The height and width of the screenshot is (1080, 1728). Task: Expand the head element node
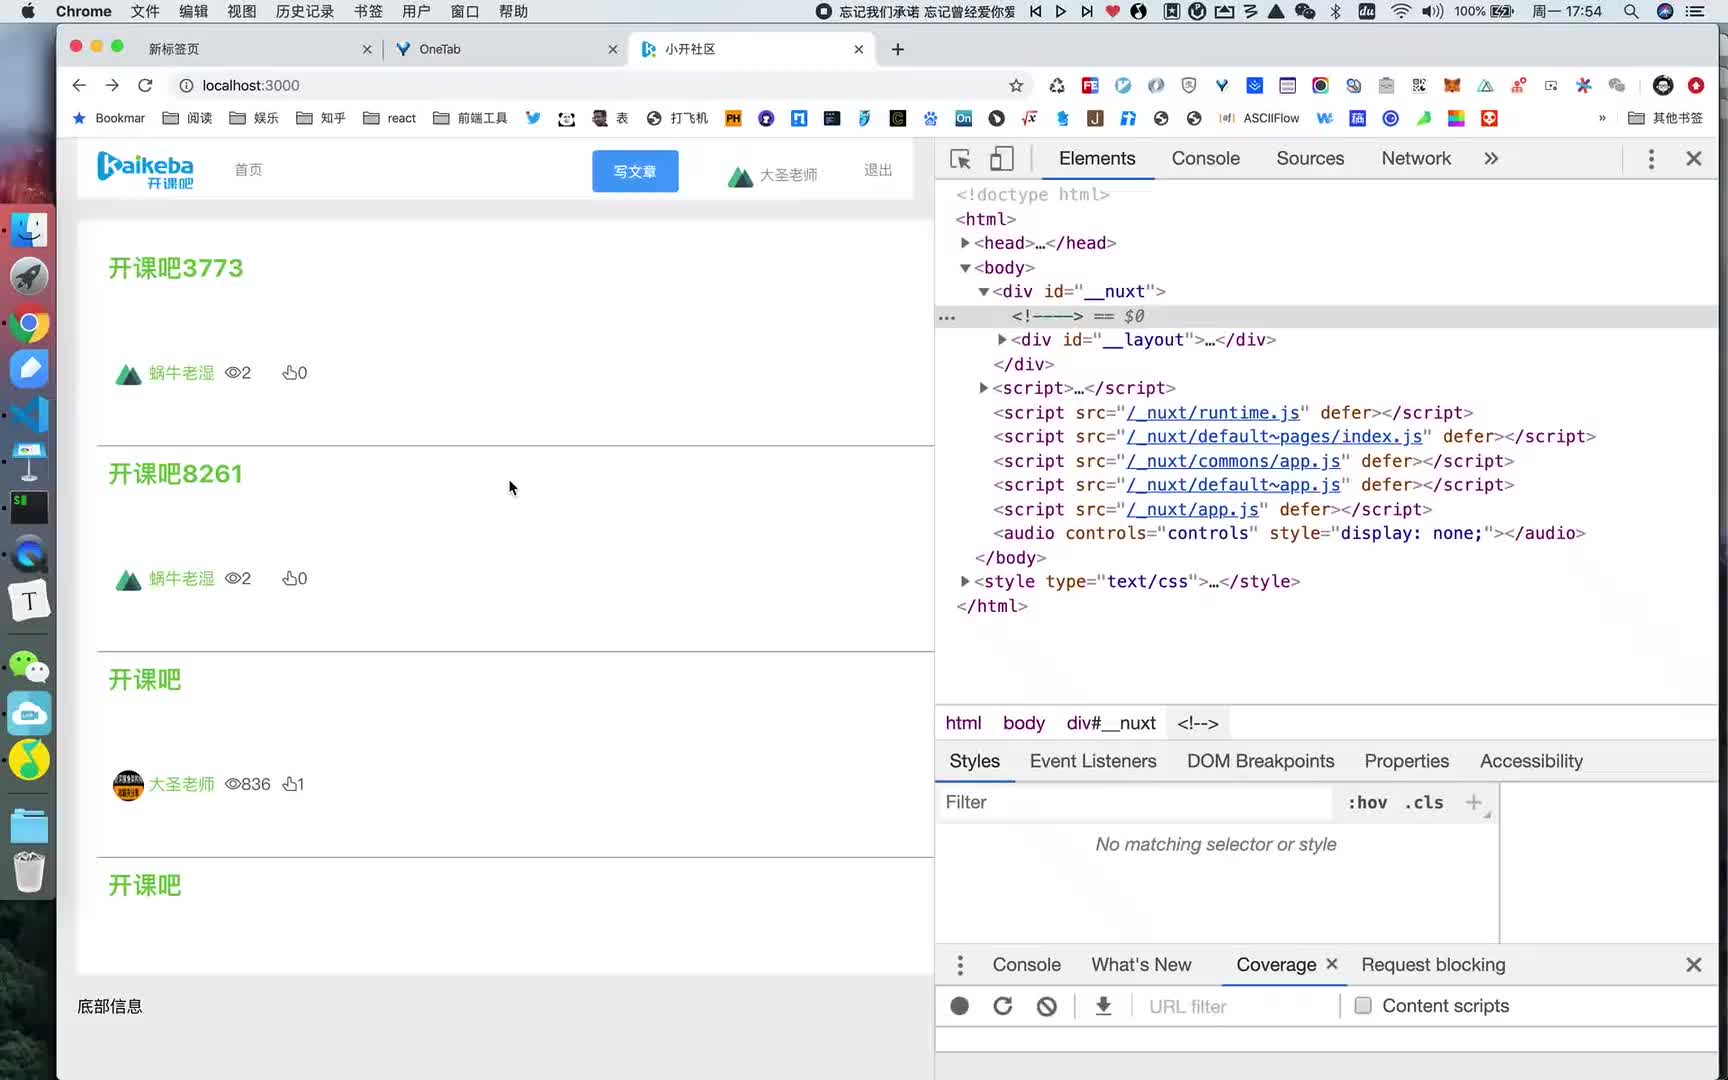click(x=965, y=243)
